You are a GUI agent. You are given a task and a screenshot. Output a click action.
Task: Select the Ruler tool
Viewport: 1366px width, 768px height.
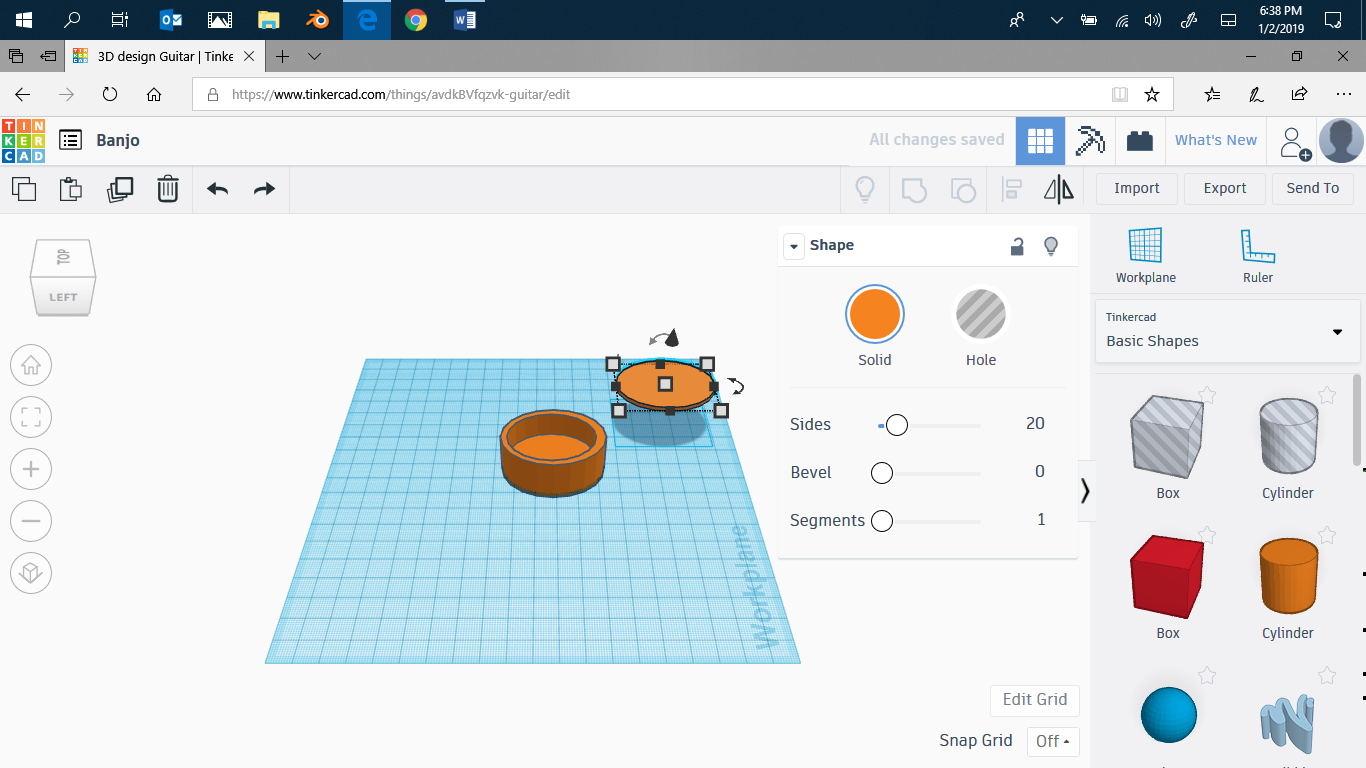pyautogui.click(x=1258, y=256)
